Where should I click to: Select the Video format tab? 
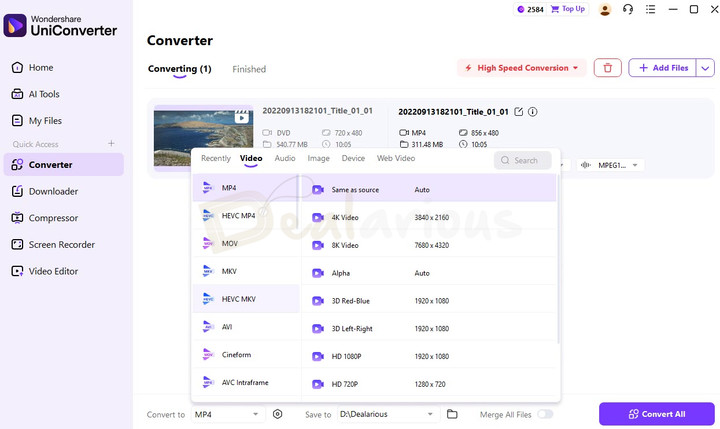[x=251, y=158]
